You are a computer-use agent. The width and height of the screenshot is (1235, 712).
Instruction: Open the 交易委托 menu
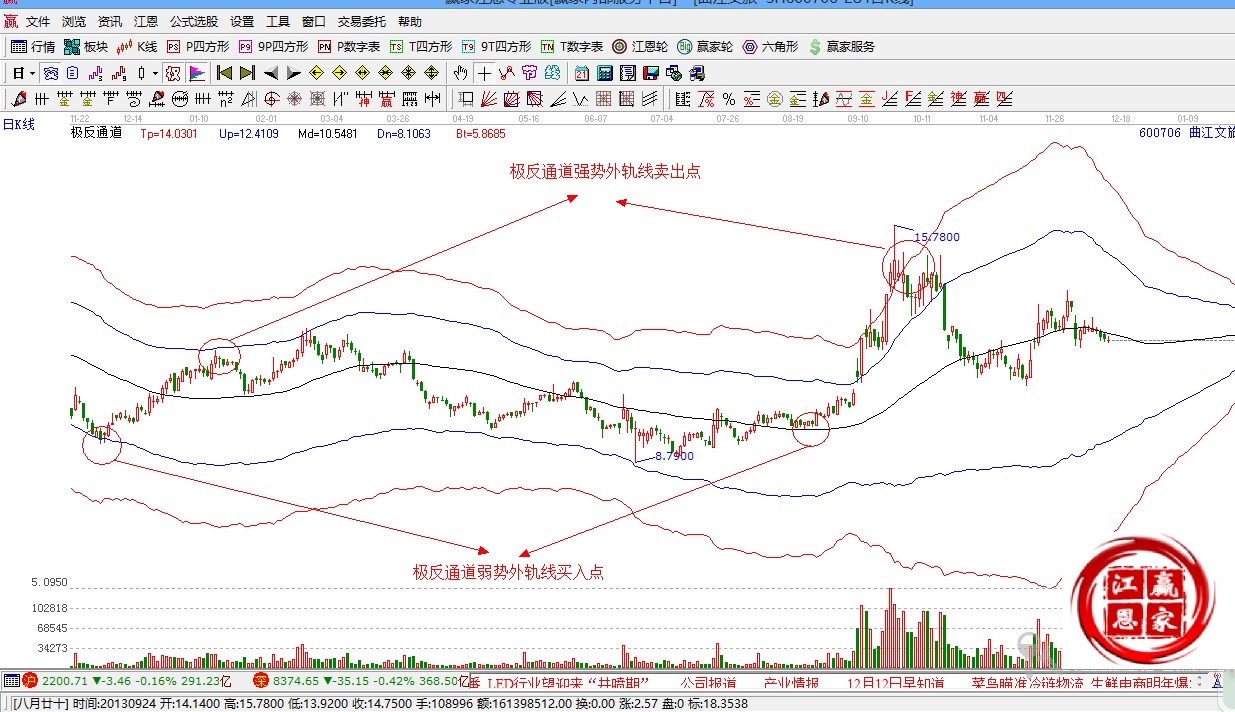[361, 21]
